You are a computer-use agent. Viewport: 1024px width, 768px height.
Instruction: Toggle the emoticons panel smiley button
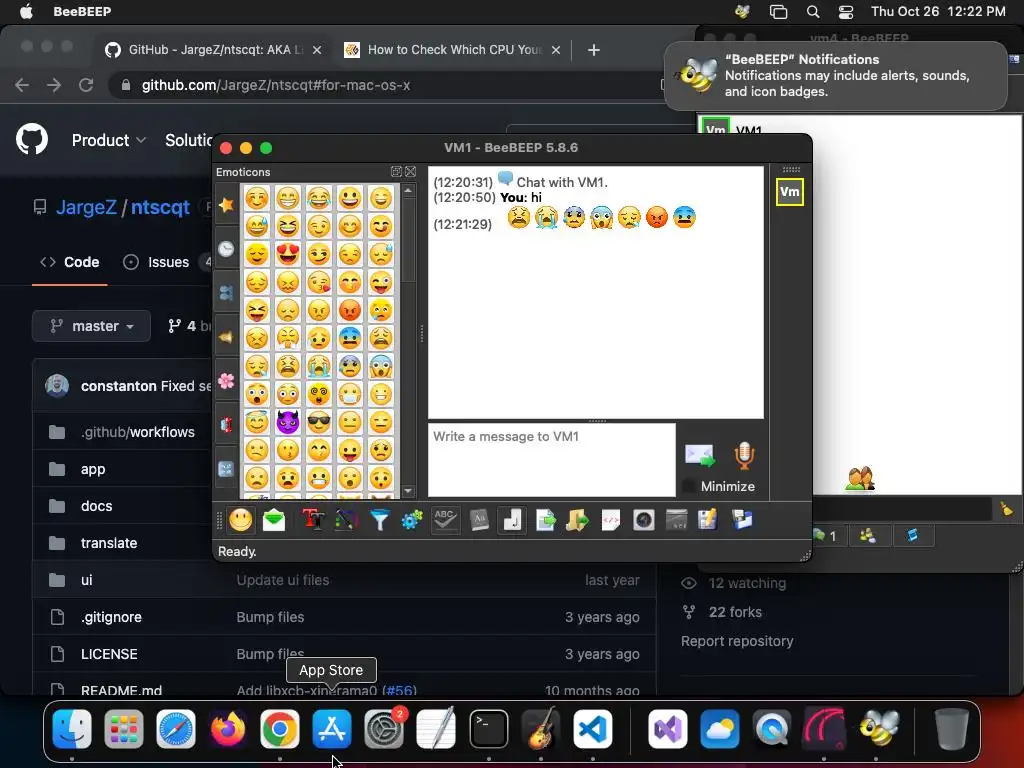click(240, 520)
